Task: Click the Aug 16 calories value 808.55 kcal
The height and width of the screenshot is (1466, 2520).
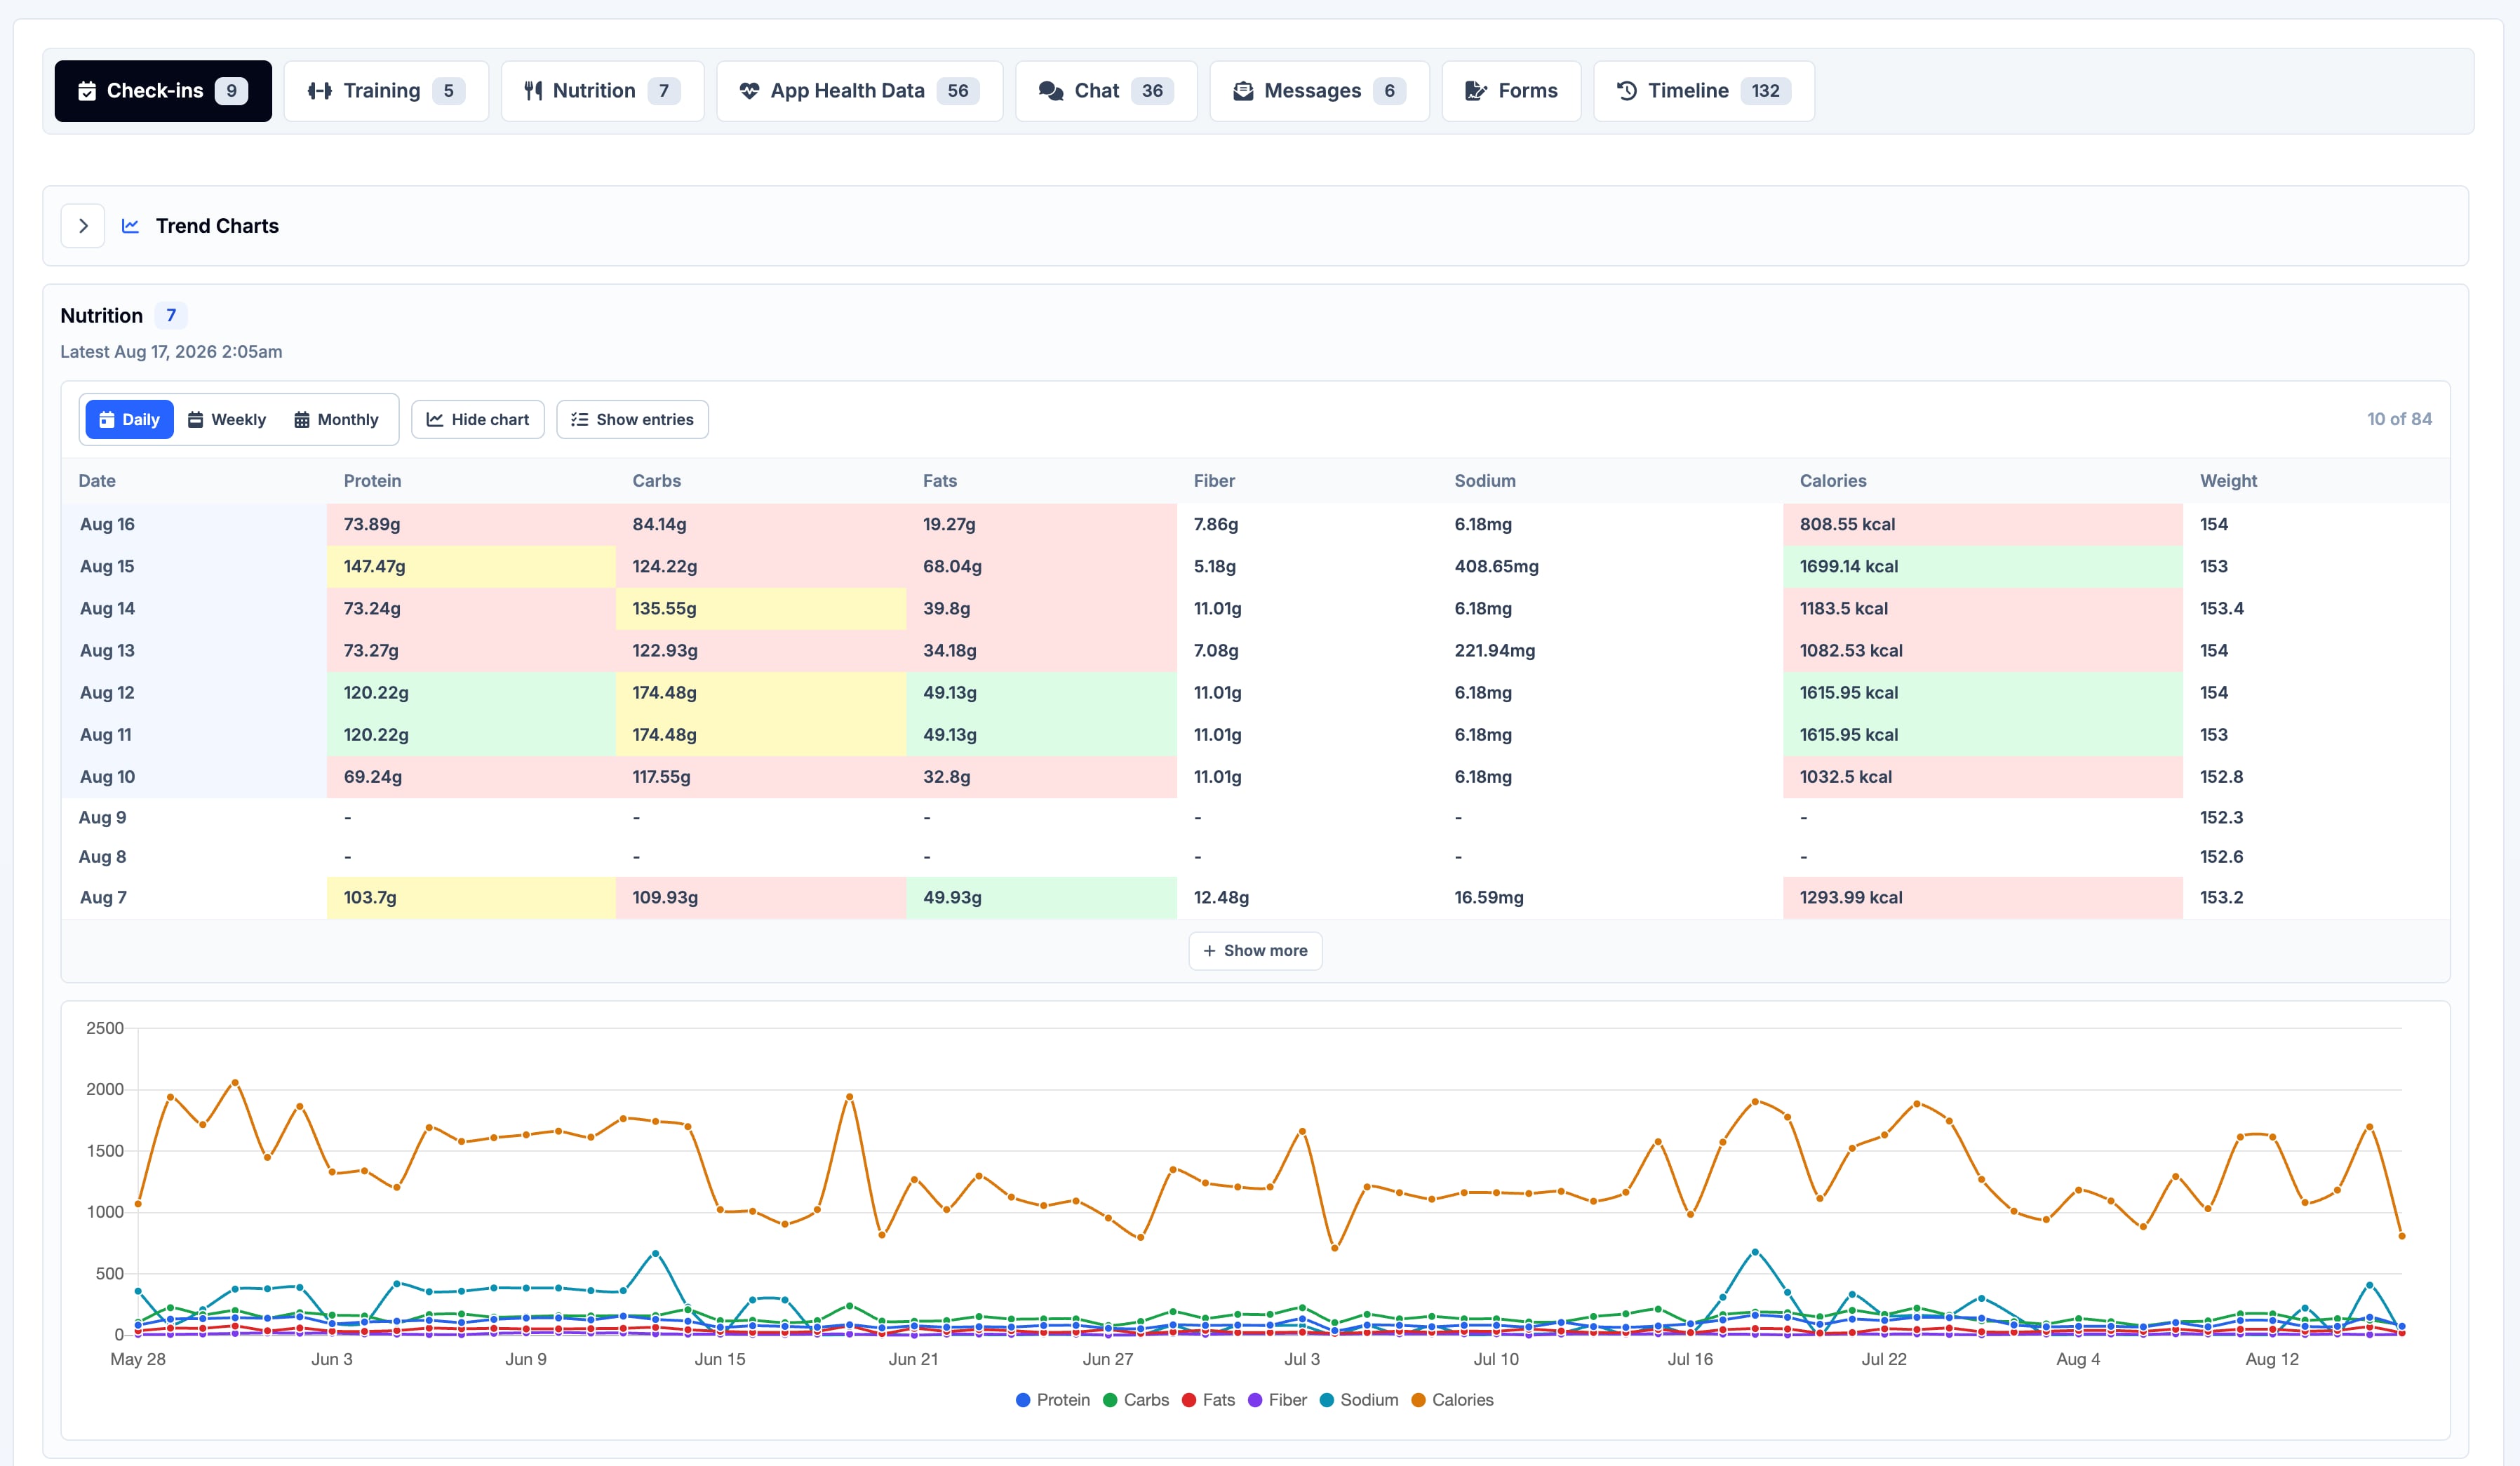Action: (1847, 524)
